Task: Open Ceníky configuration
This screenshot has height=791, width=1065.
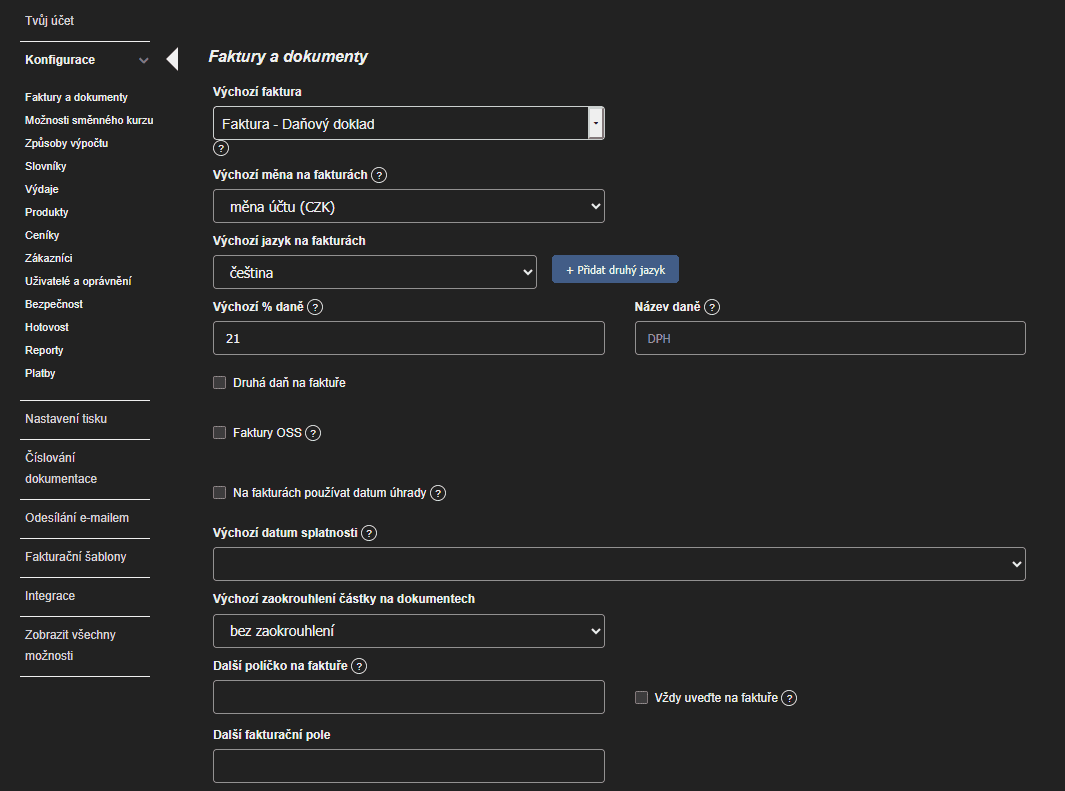Action: (42, 236)
